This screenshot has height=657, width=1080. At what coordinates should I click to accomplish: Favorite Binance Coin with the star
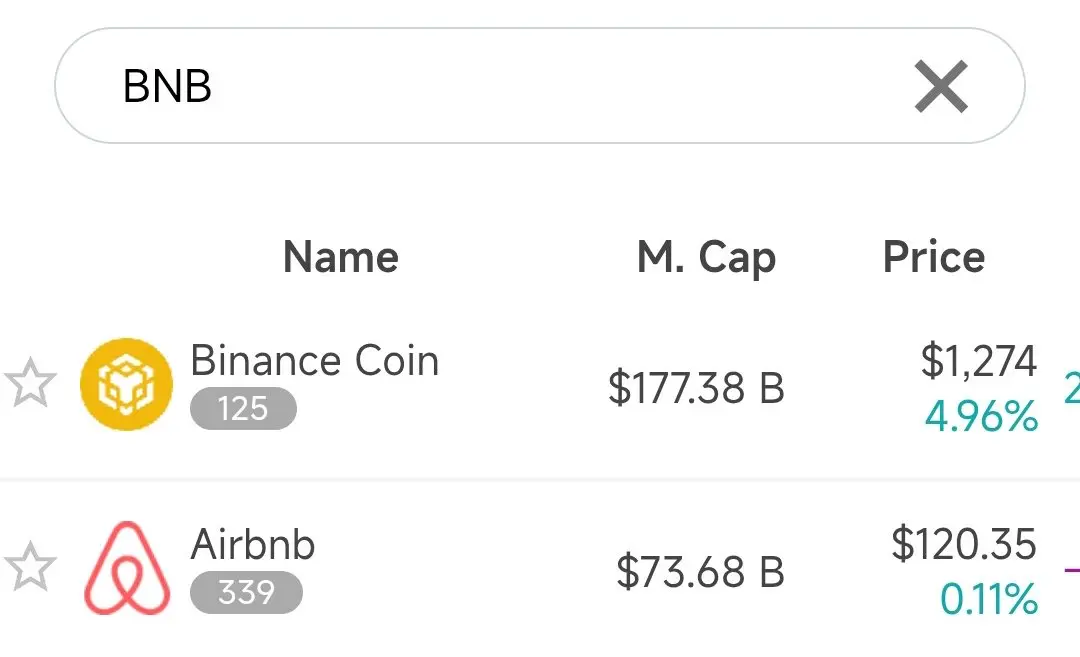(x=29, y=385)
